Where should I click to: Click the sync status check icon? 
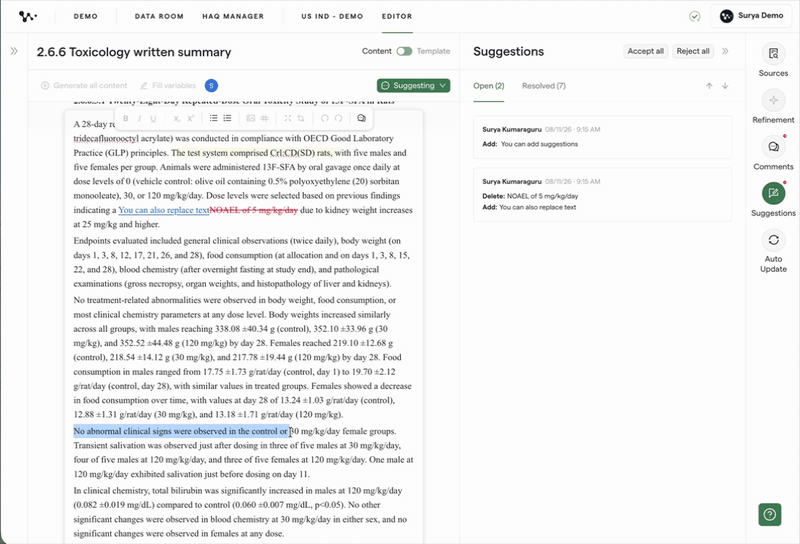pyautogui.click(x=694, y=16)
